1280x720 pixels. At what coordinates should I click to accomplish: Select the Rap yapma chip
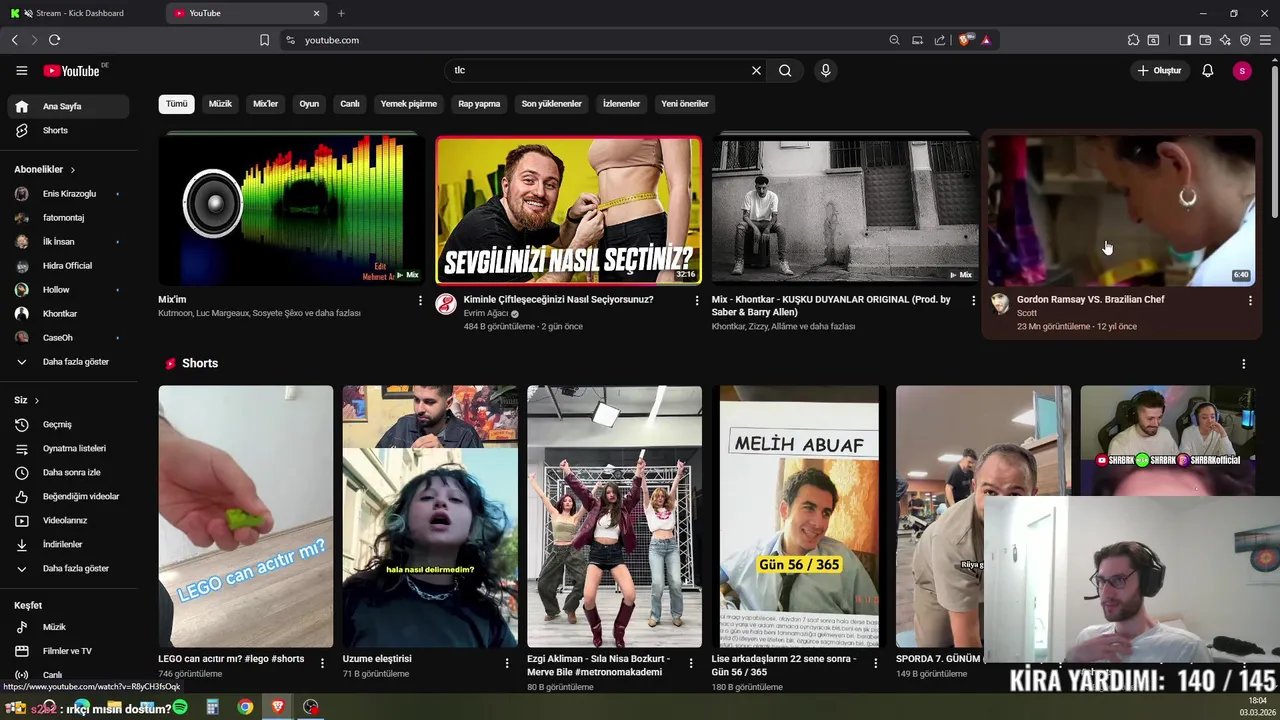pos(479,104)
